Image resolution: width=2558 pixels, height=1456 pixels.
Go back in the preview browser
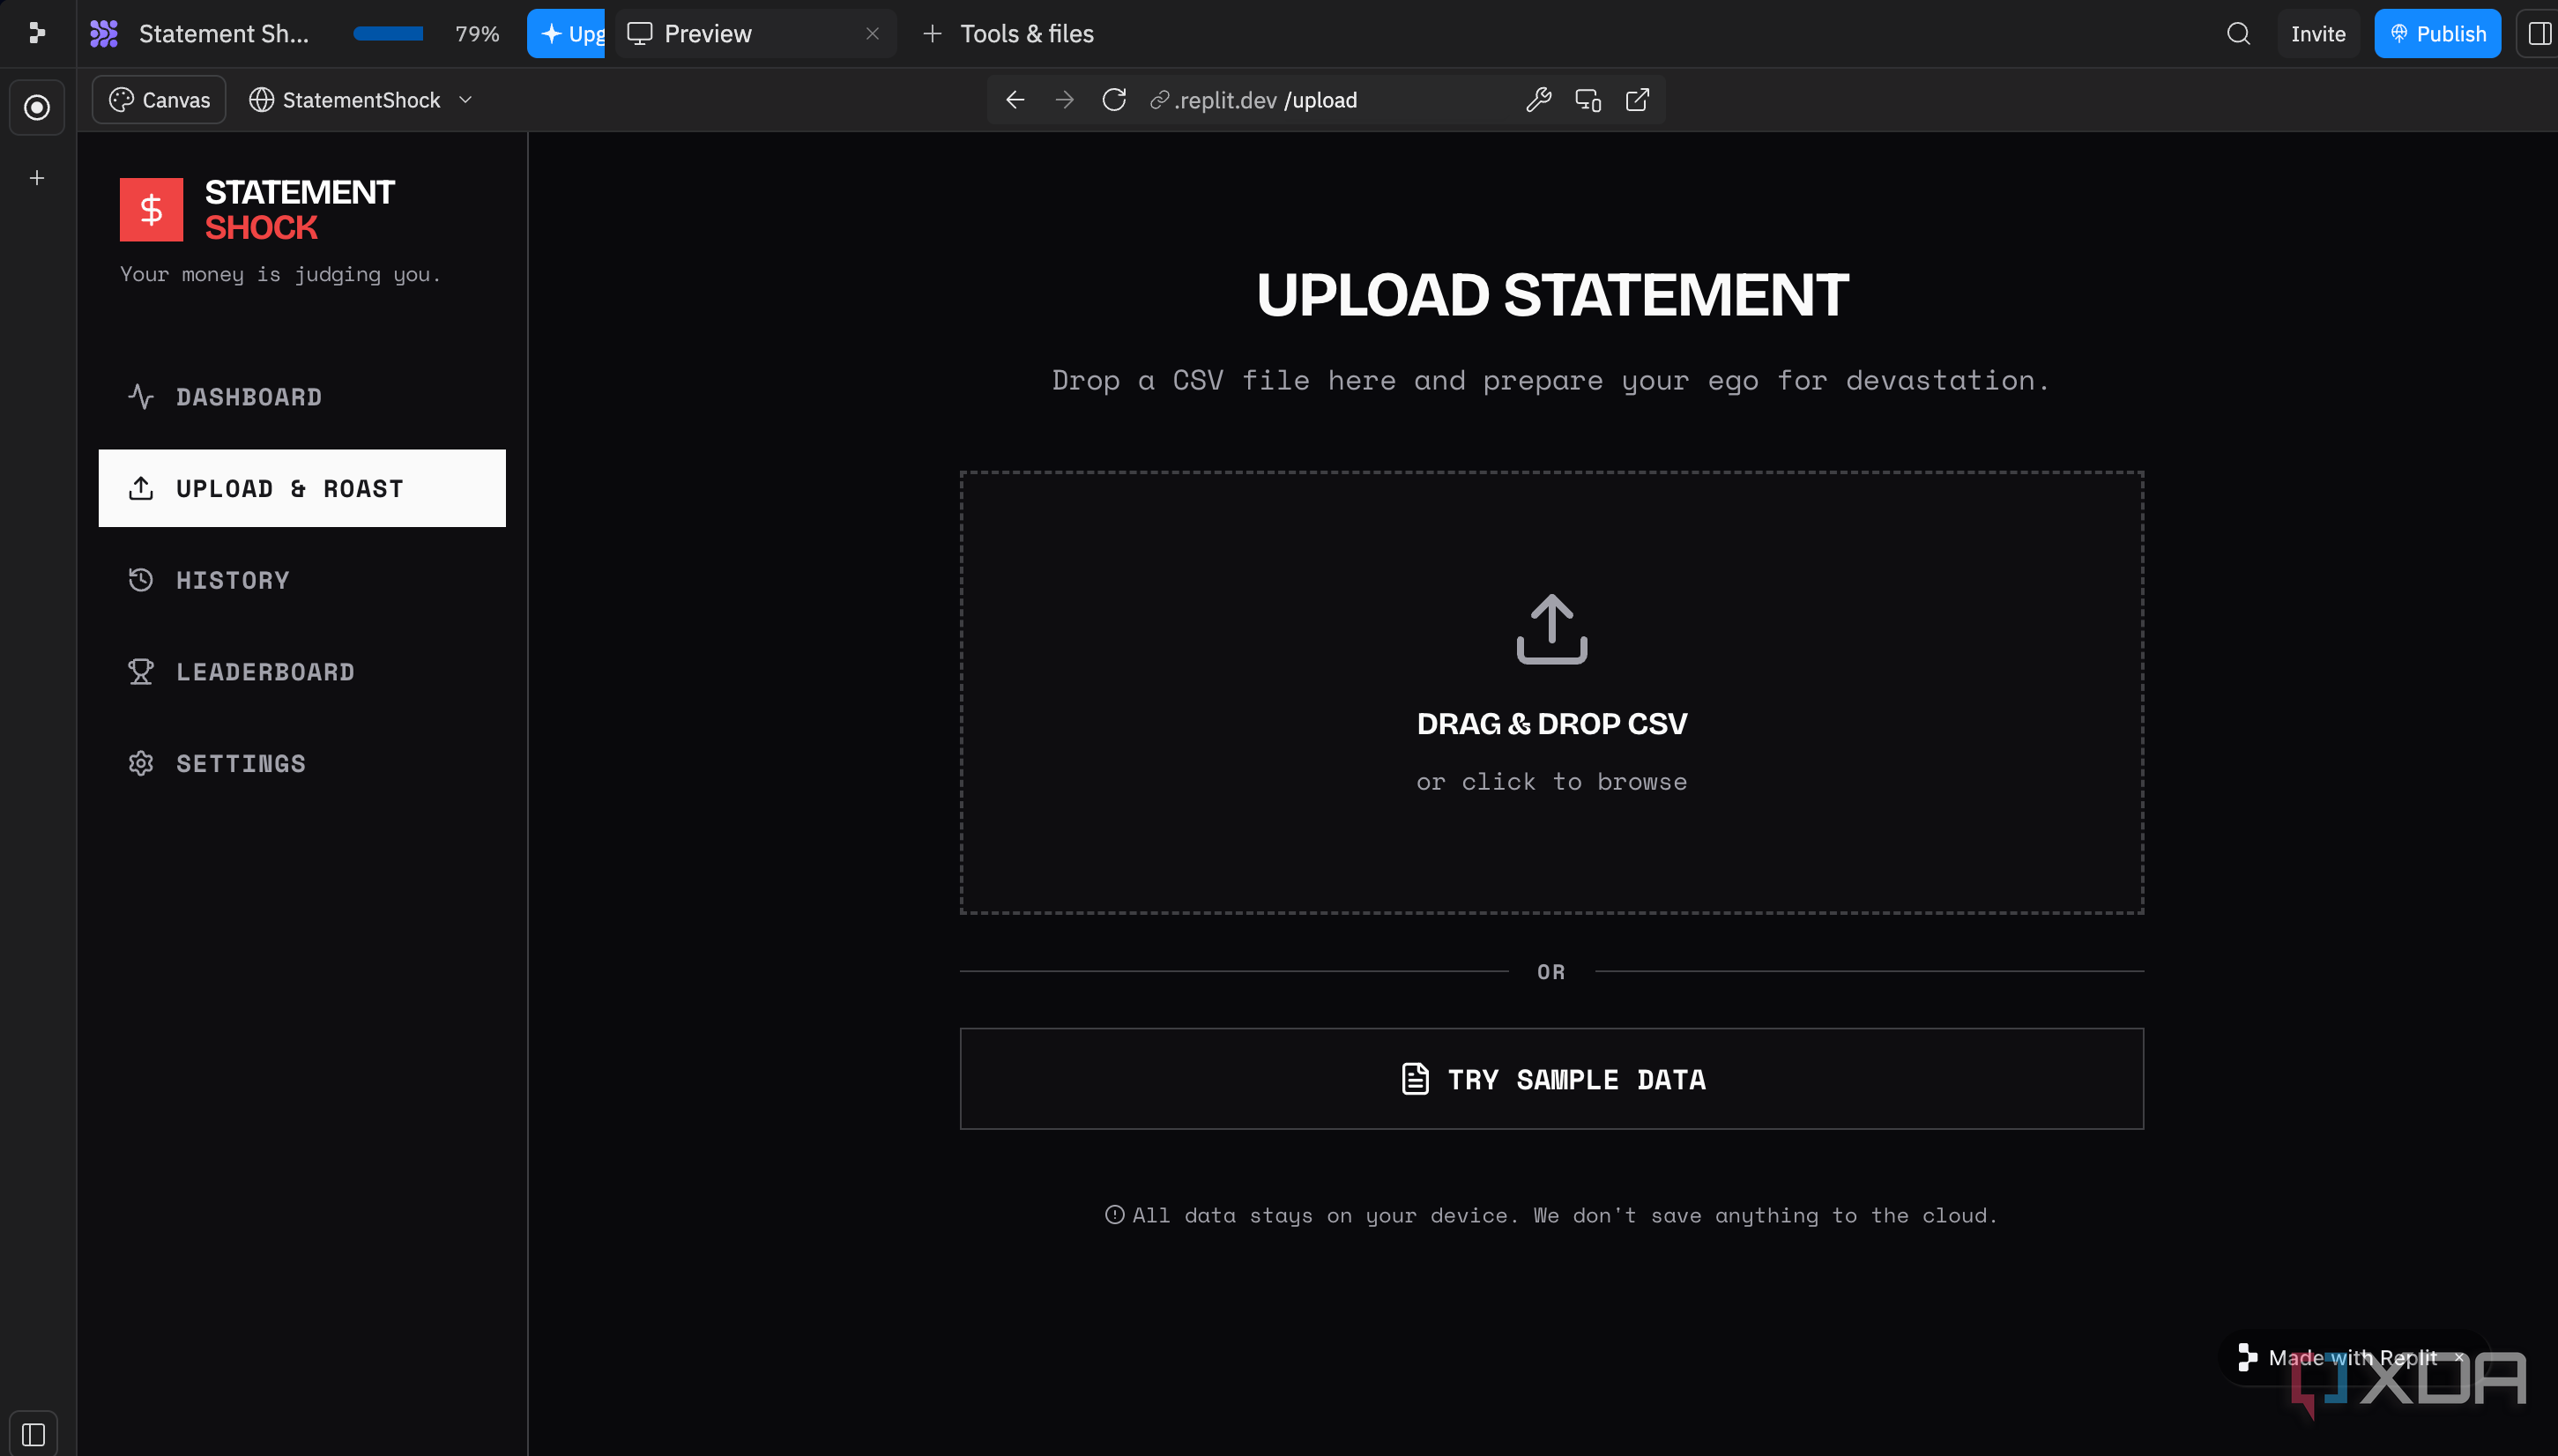1015,100
